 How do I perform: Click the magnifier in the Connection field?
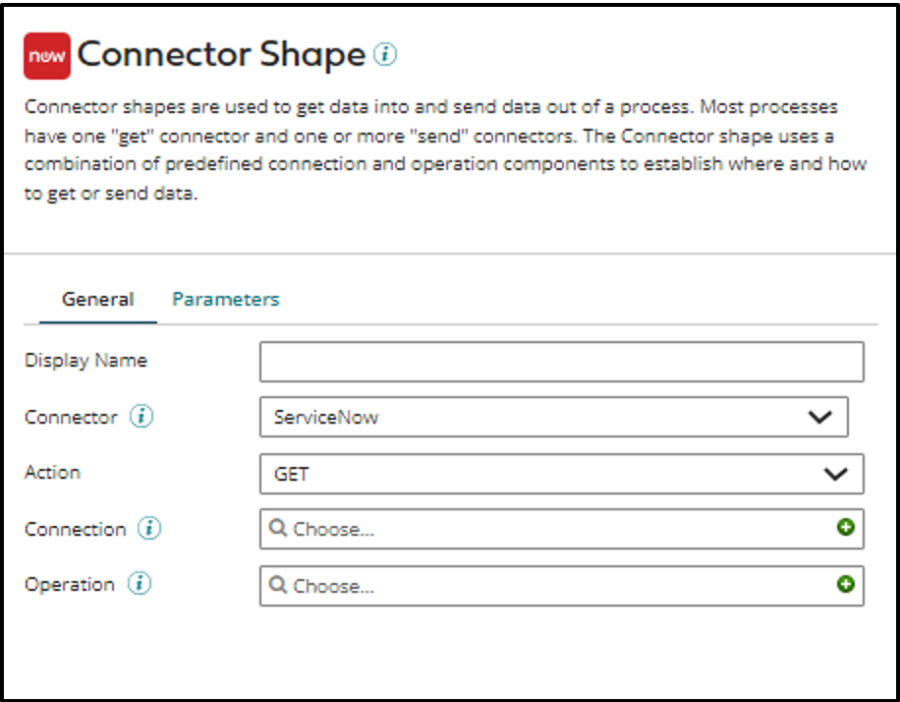coord(279,529)
